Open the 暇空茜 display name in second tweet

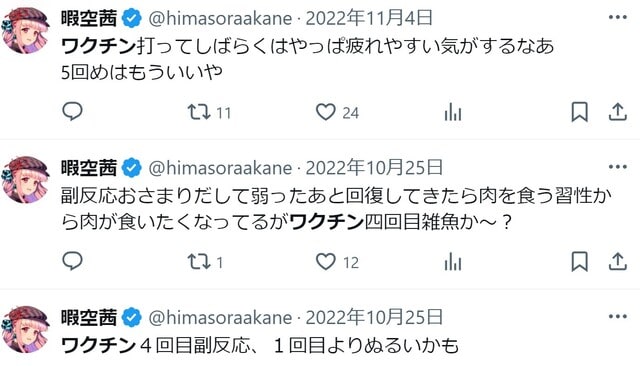coord(89,168)
